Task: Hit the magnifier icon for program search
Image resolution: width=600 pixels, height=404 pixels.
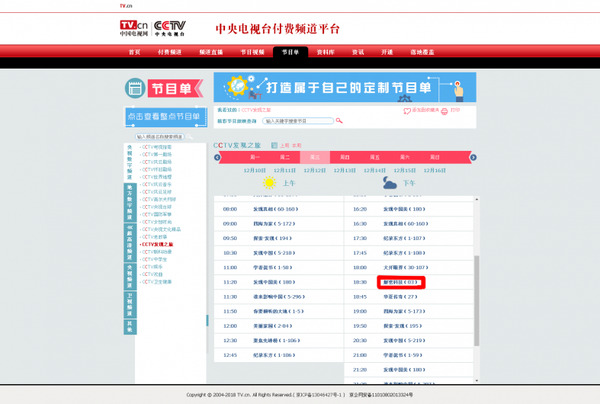Action: 339,121
